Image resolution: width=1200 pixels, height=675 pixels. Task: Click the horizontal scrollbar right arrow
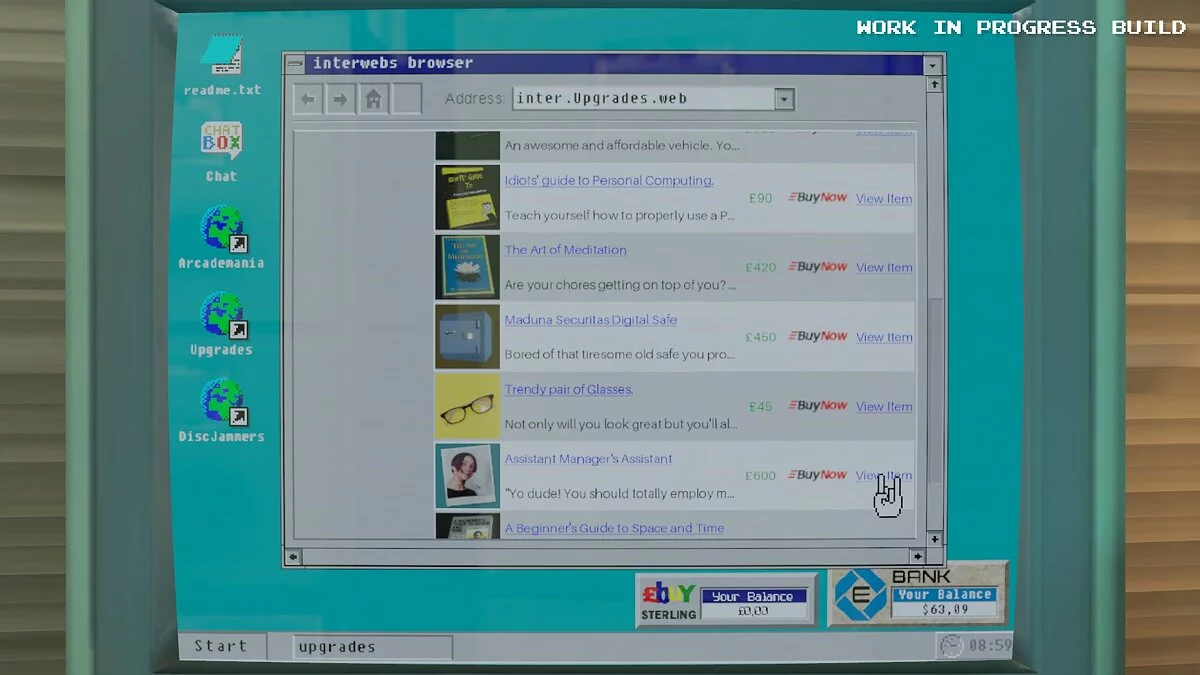[918, 556]
